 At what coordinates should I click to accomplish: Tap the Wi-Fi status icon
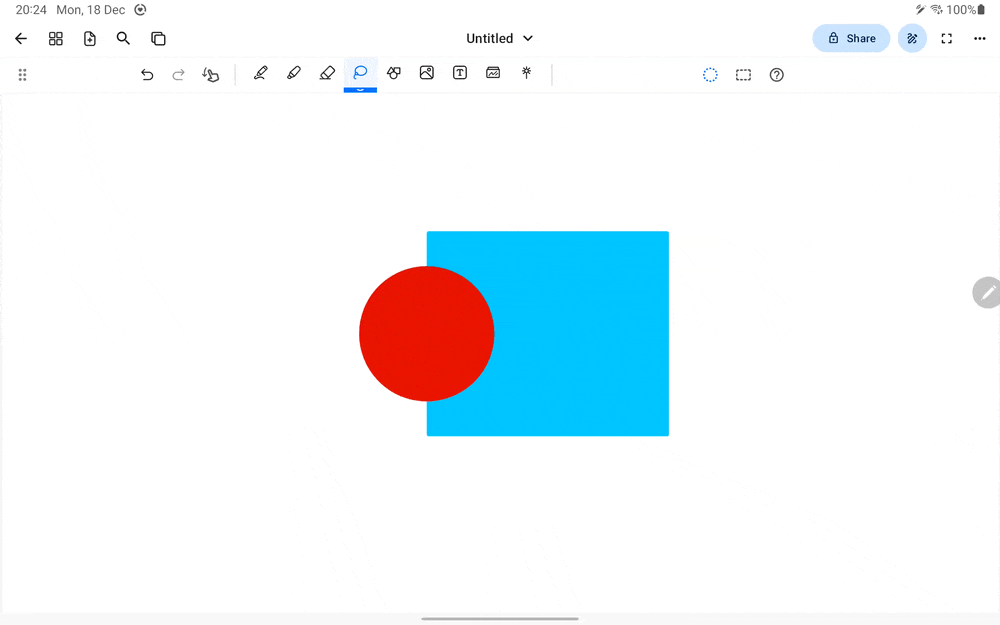pyautogui.click(x=936, y=10)
